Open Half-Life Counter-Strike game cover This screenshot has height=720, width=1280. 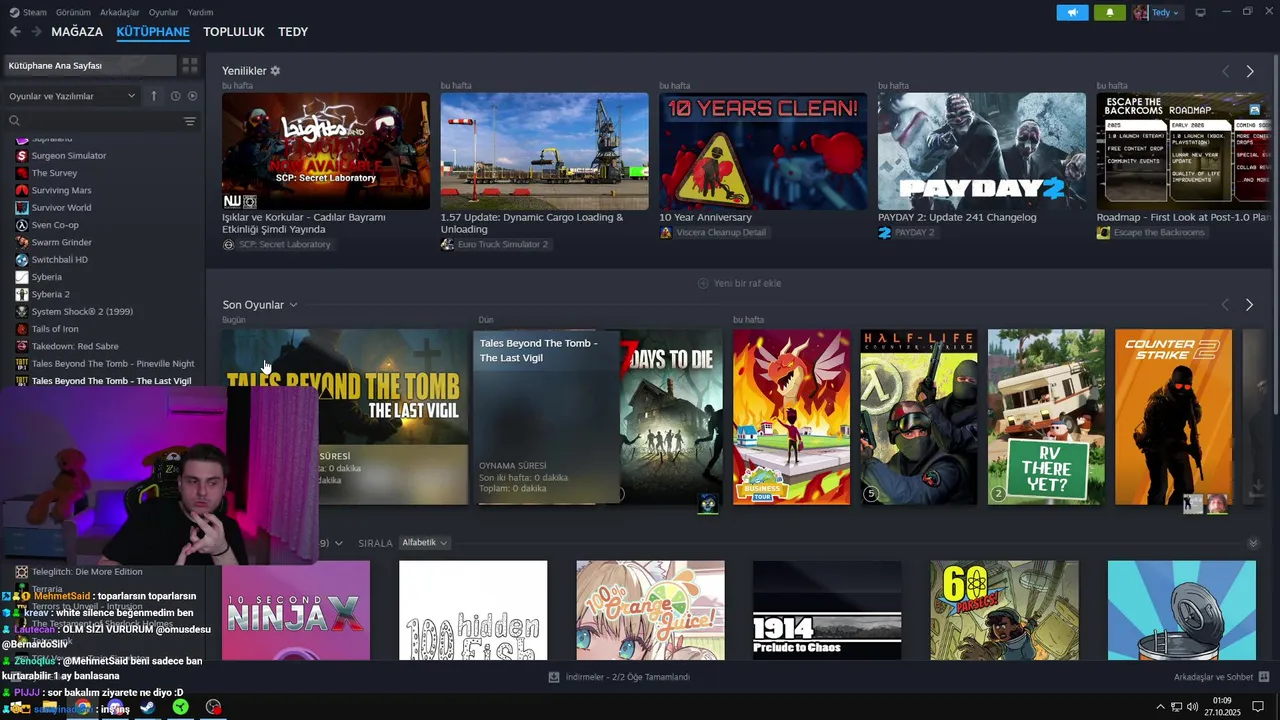[919, 417]
